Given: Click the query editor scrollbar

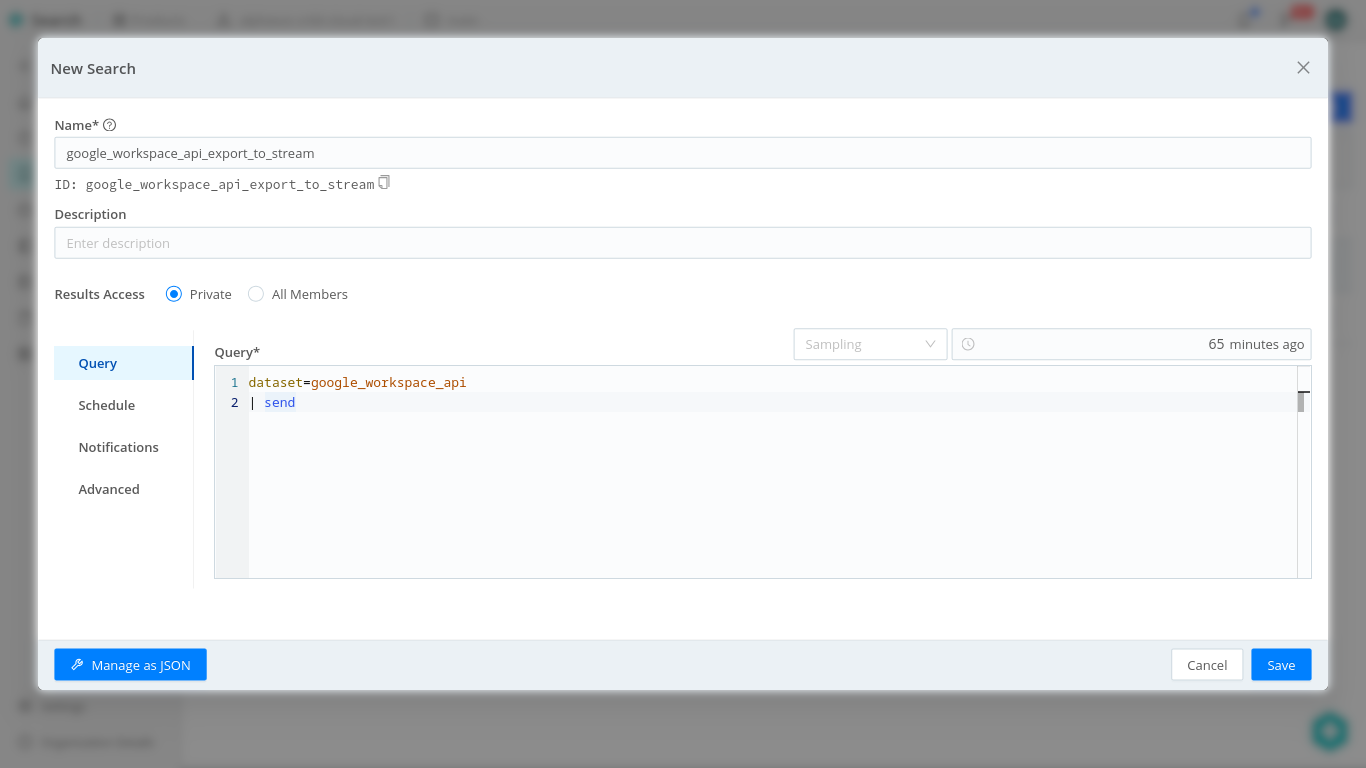Looking at the screenshot, I should pyautogui.click(x=1303, y=400).
